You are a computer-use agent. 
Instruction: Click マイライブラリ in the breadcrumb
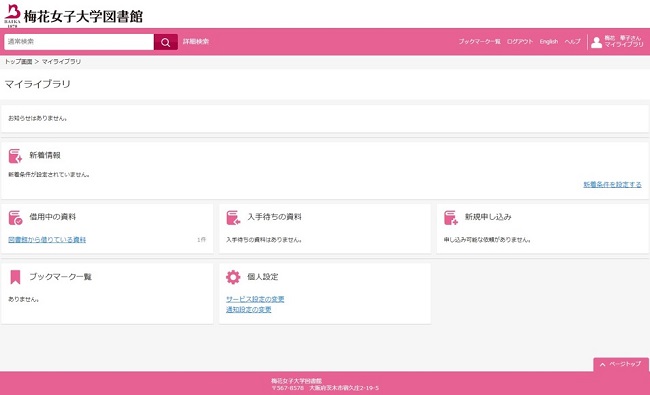[x=61, y=61]
